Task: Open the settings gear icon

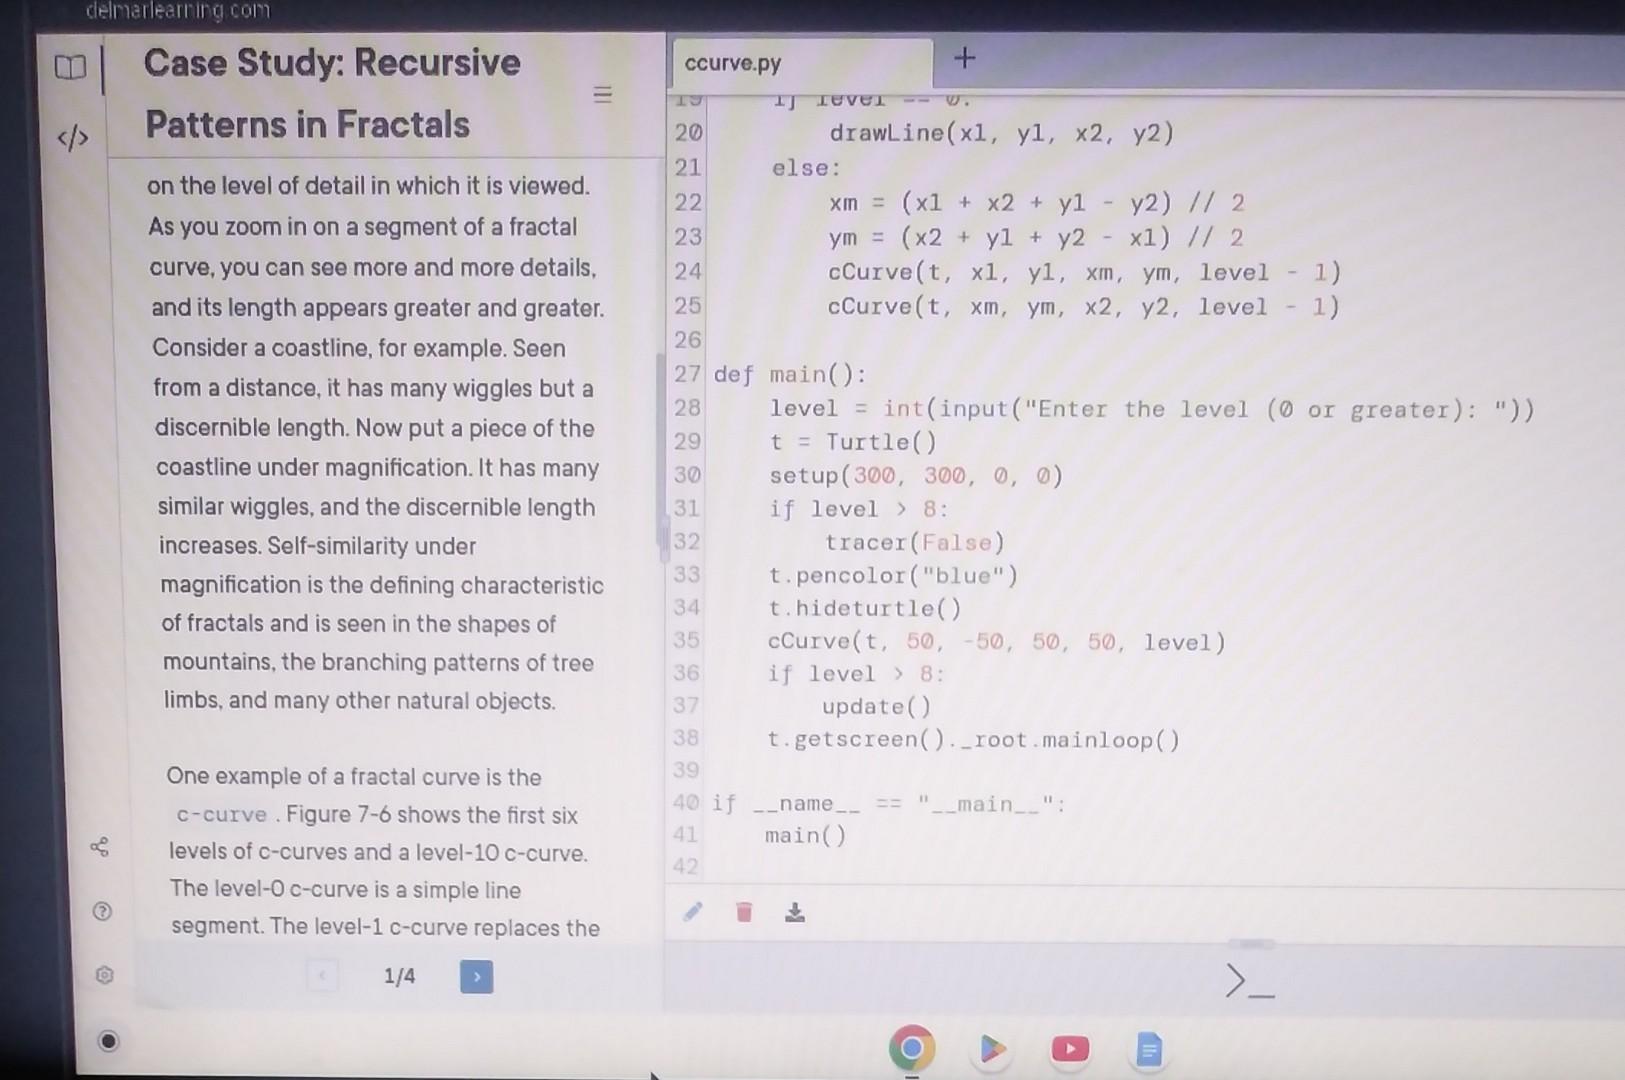Action: point(104,975)
